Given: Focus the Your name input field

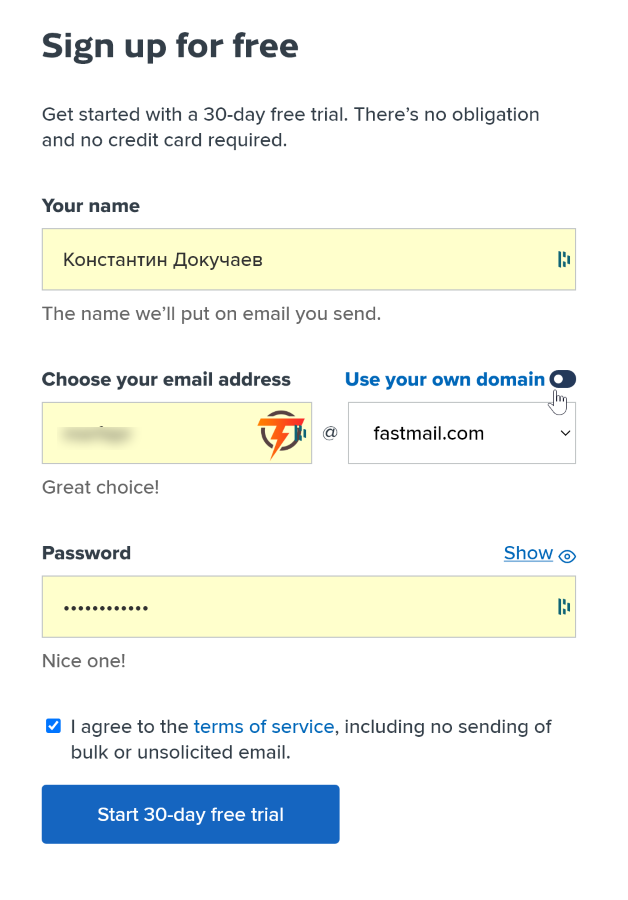Looking at the screenshot, I should click(309, 259).
